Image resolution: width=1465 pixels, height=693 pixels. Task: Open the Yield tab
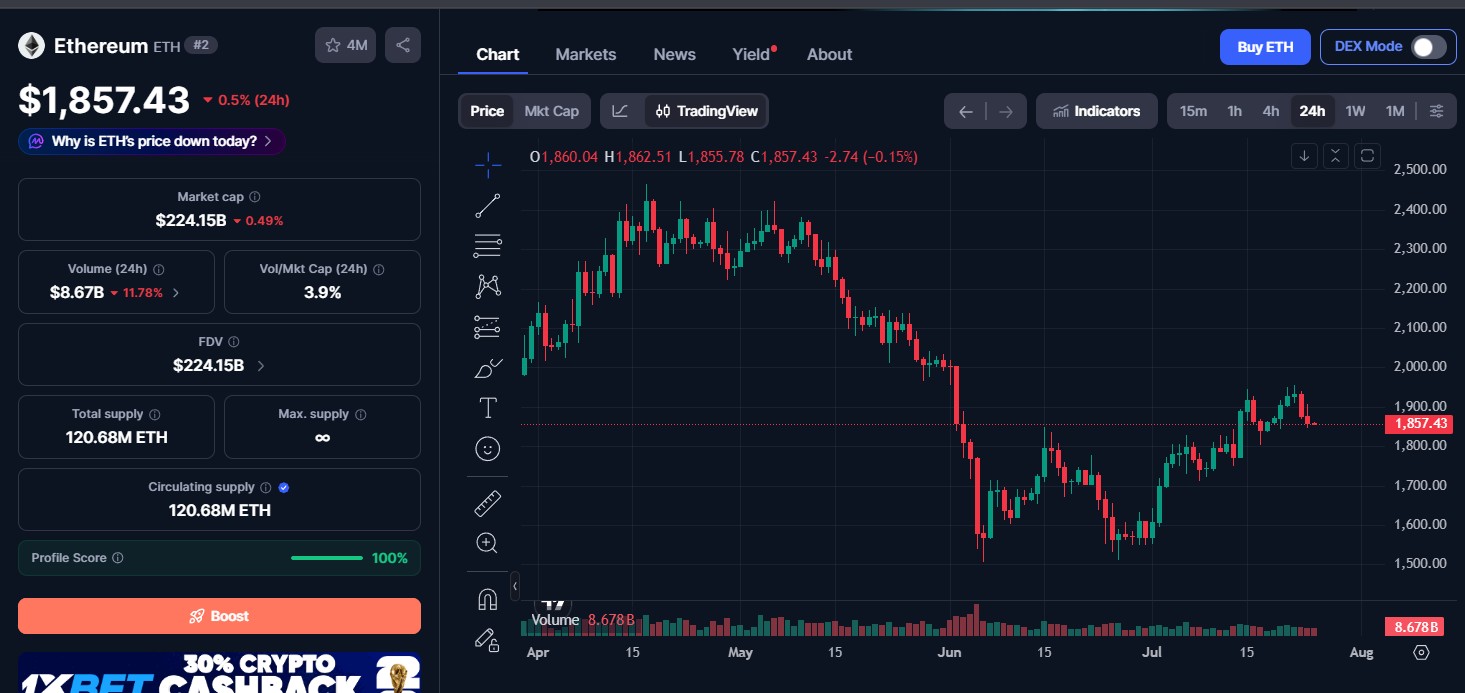pyautogui.click(x=752, y=54)
